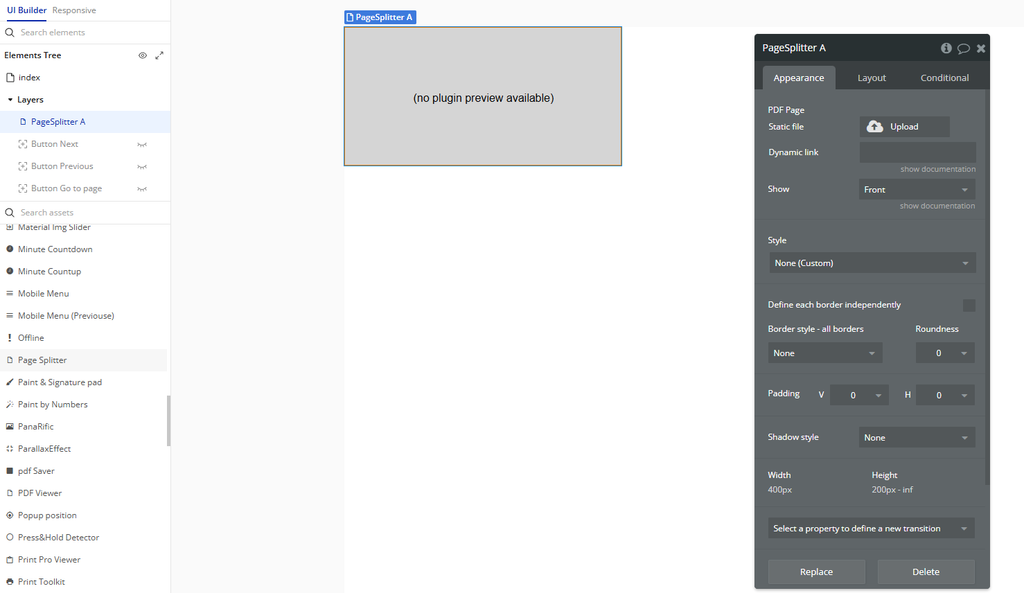Viewport: 1024px width, 593px height.
Task: Enable Define each border independently
Action: 968,304
